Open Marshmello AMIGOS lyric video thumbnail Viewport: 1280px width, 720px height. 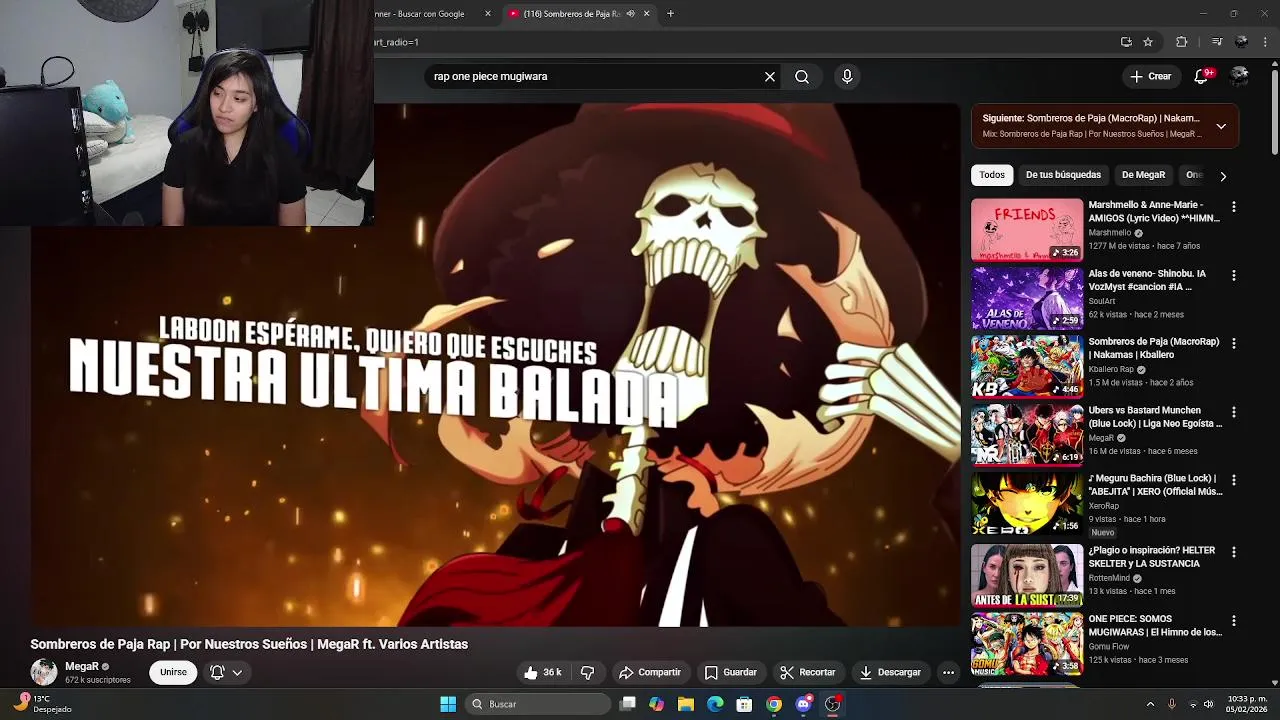tap(1027, 229)
